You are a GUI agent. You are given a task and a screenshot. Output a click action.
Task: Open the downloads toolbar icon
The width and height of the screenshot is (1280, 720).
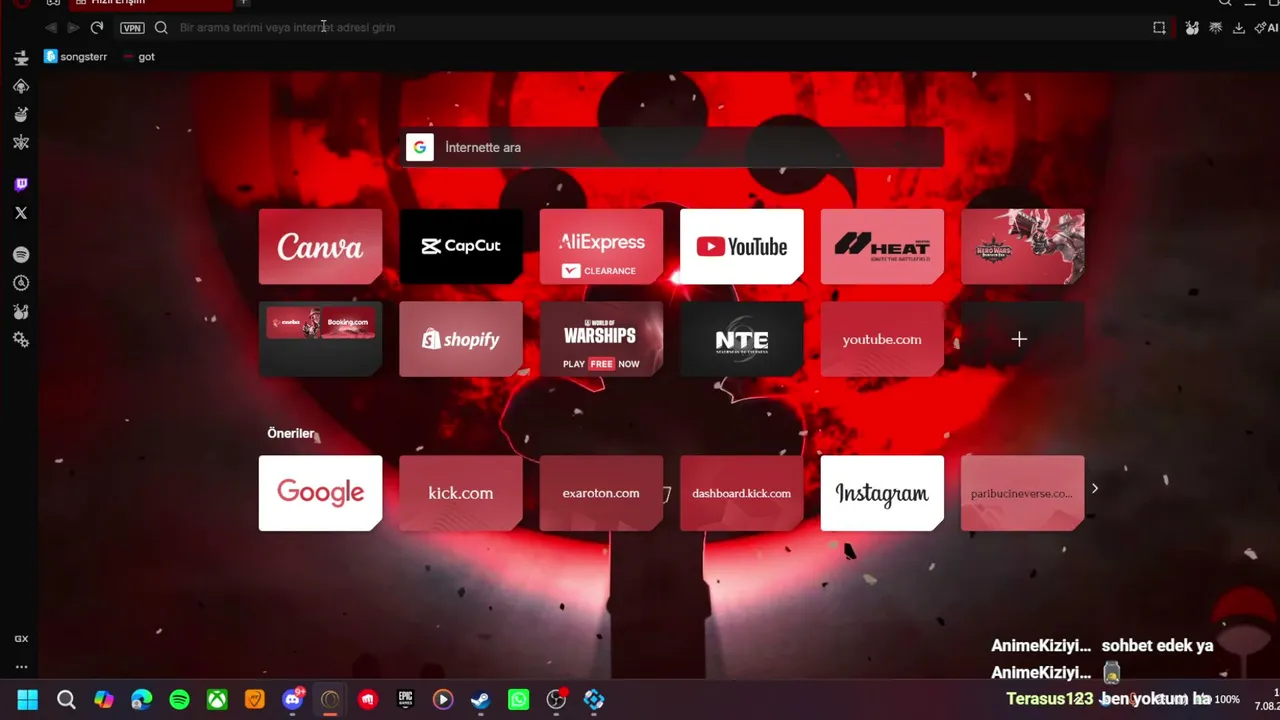pyautogui.click(x=1239, y=28)
